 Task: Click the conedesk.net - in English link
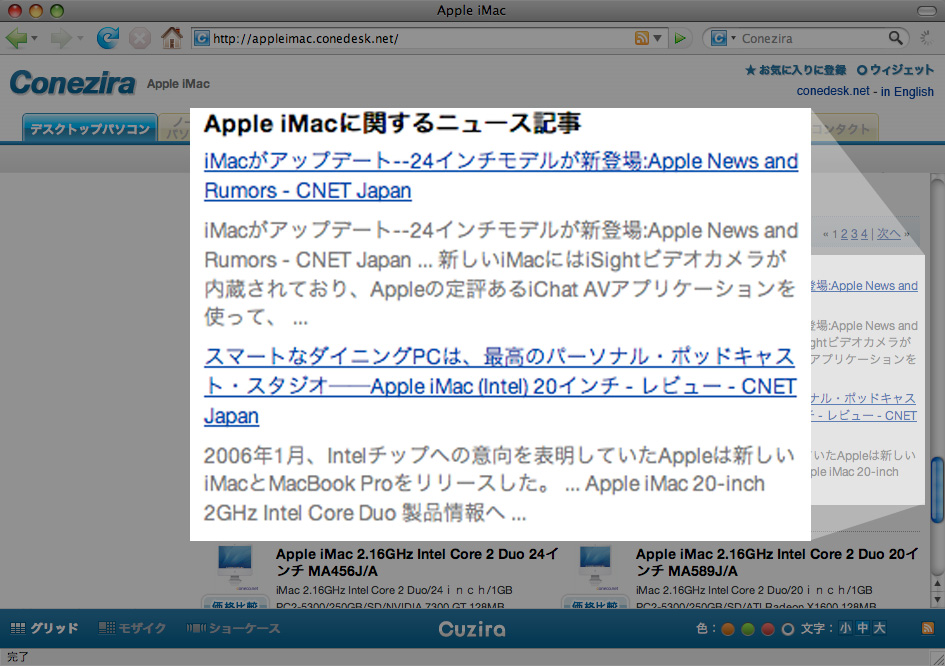(865, 92)
